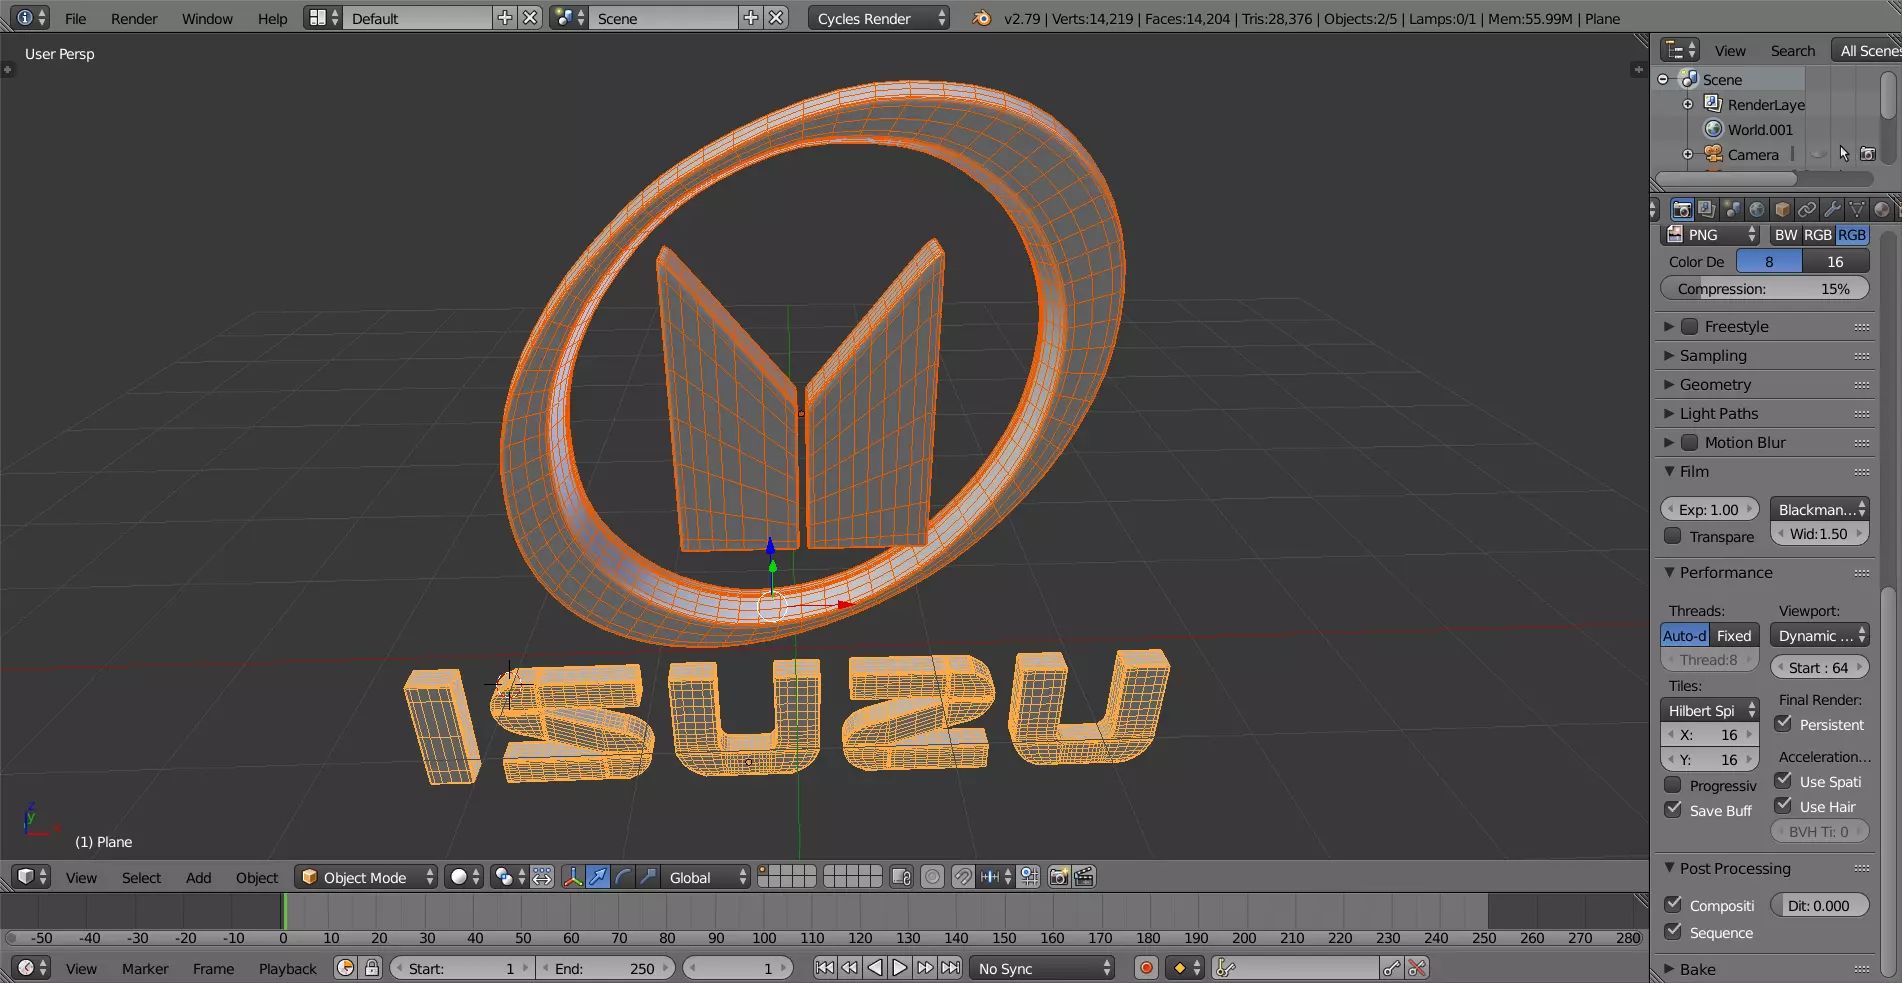Expand the Sampling panel

pyautogui.click(x=1712, y=356)
